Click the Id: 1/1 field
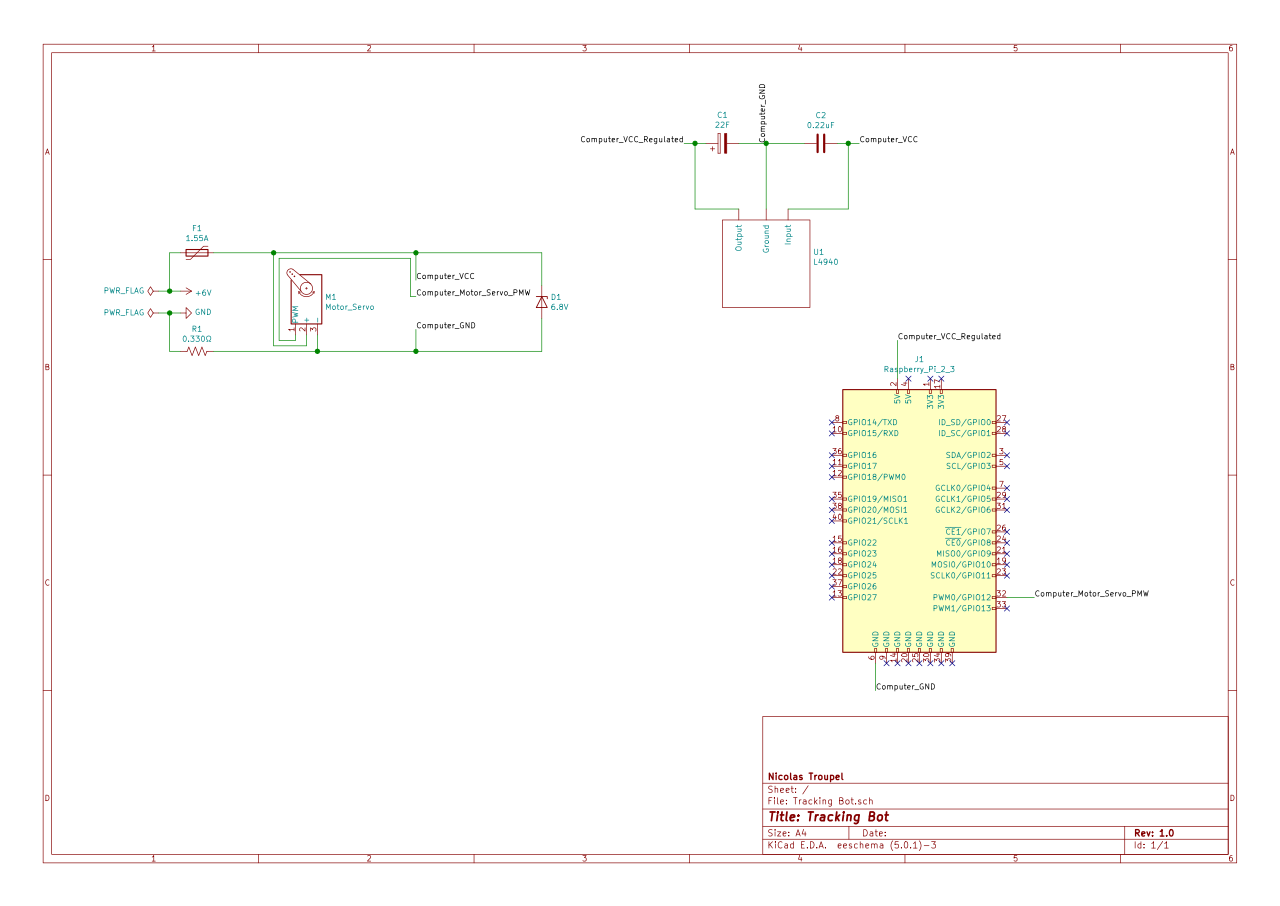Image resolution: width=1280 pixels, height=906 pixels. coord(1151,845)
